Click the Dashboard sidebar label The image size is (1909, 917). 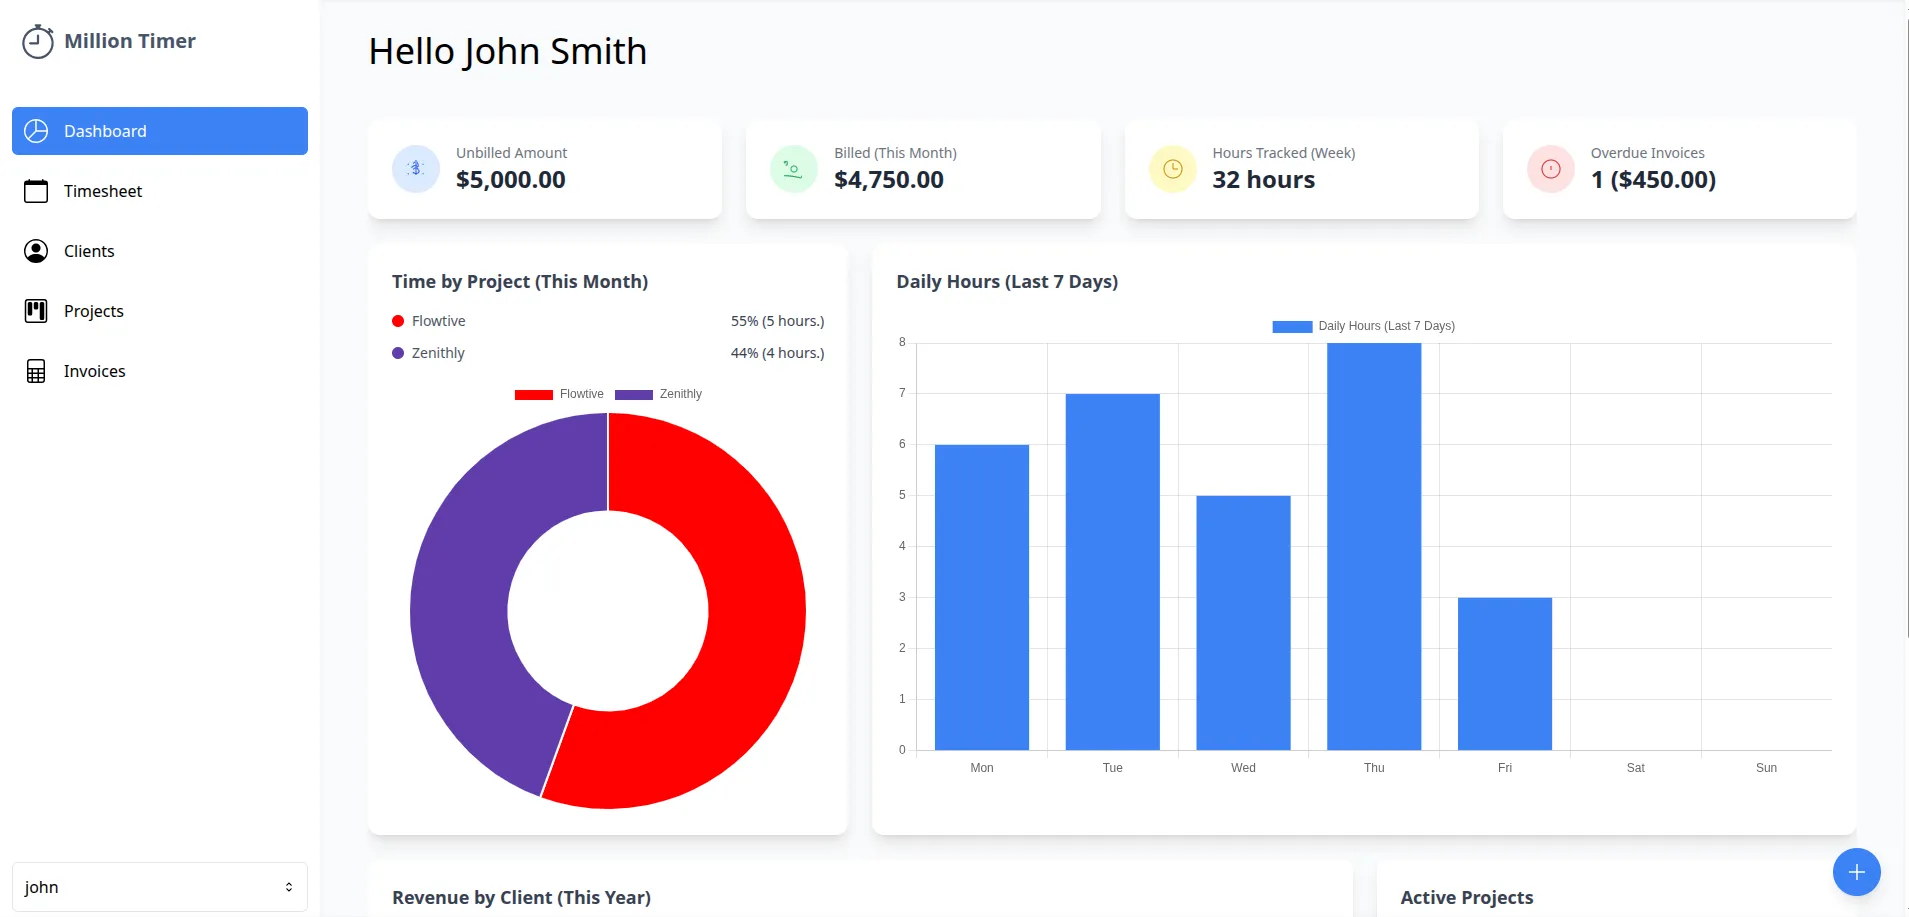click(x=104, y=131)
